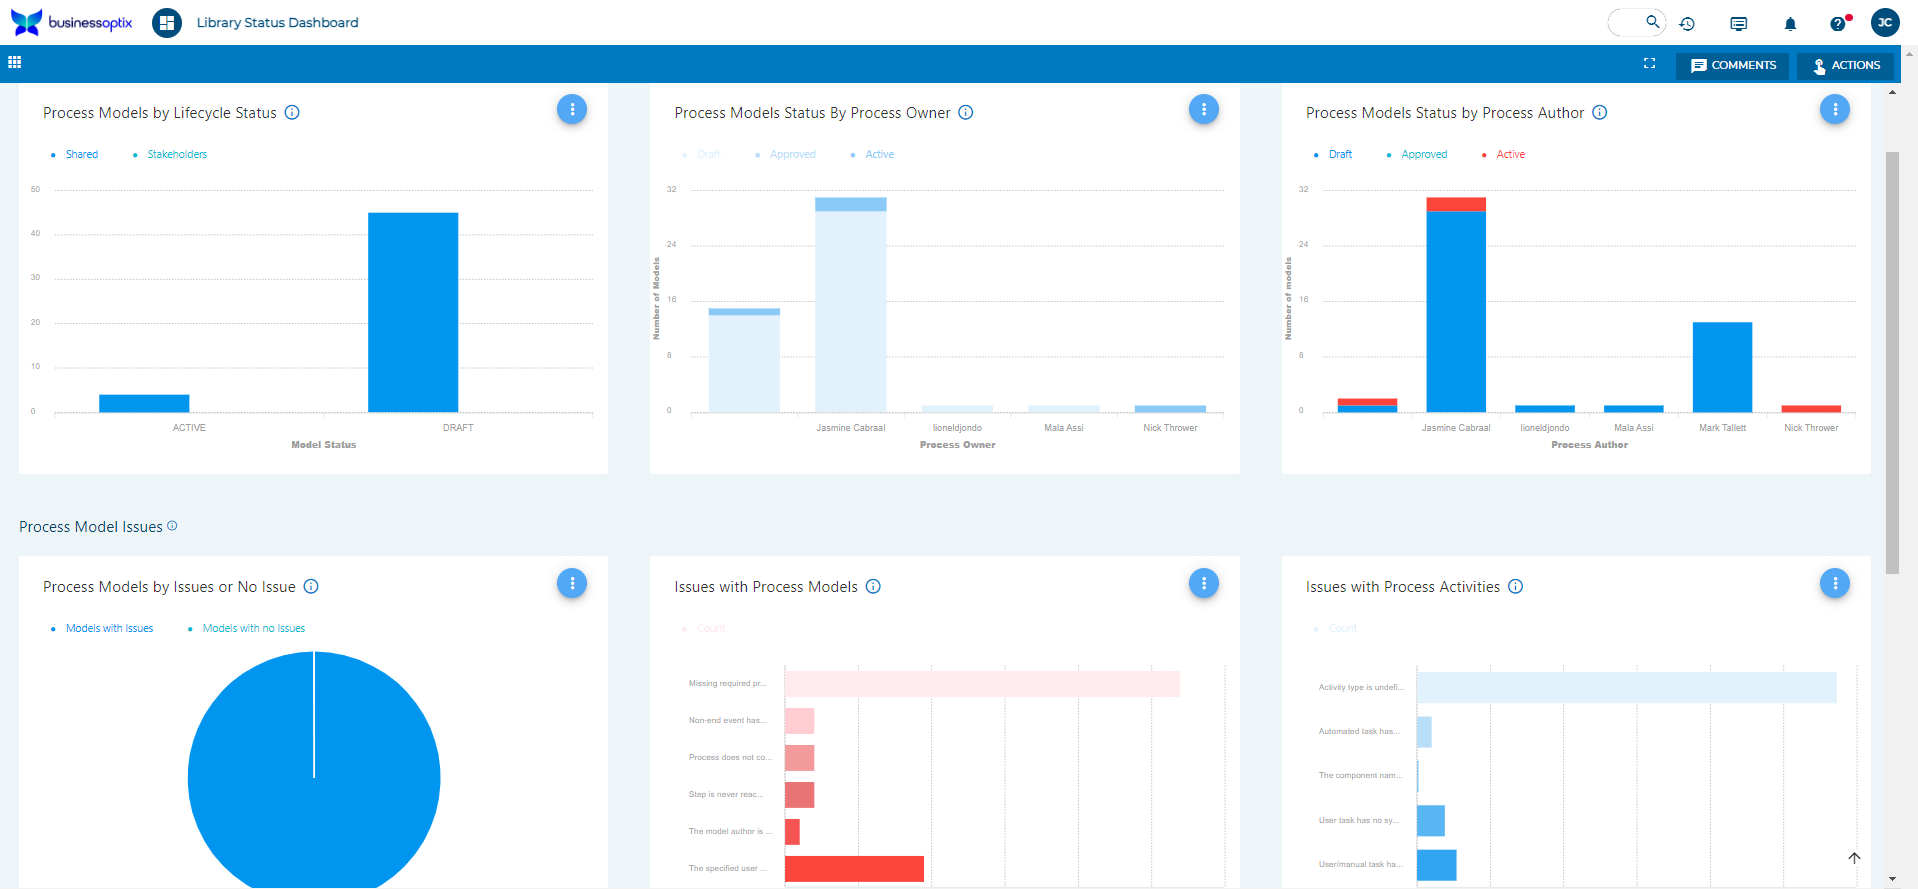Open the apps grid menu icon
1918x889 pixels.
tap(14, 62)
